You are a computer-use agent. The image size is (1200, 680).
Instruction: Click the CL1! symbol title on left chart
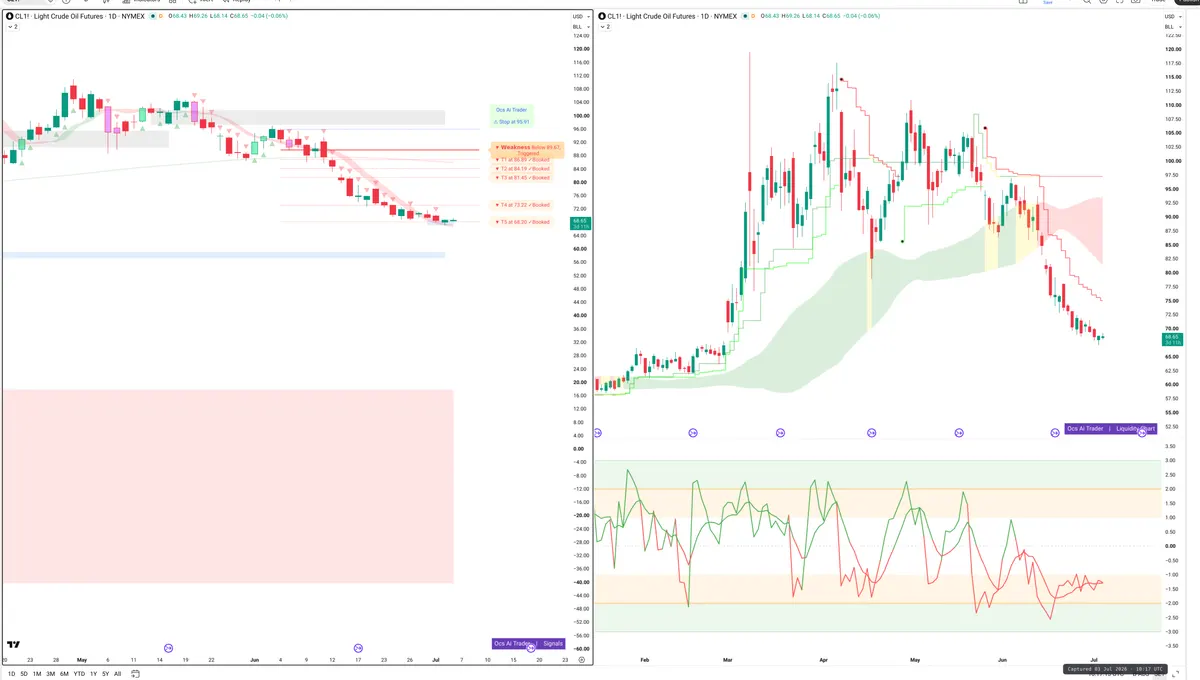(79, 16)
